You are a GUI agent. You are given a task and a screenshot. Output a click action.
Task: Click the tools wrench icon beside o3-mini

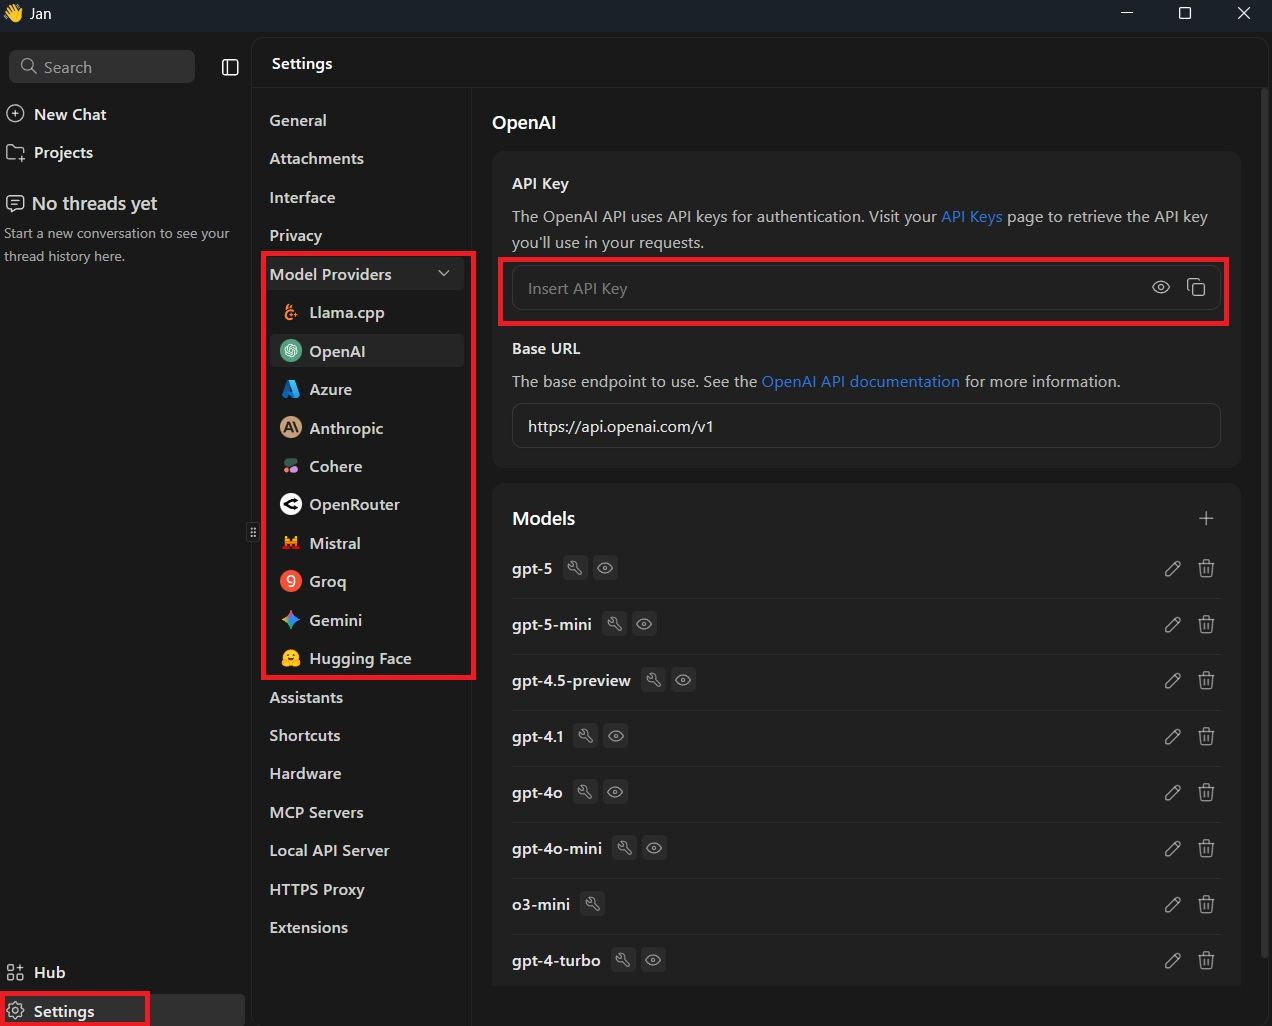click(592, 904)
